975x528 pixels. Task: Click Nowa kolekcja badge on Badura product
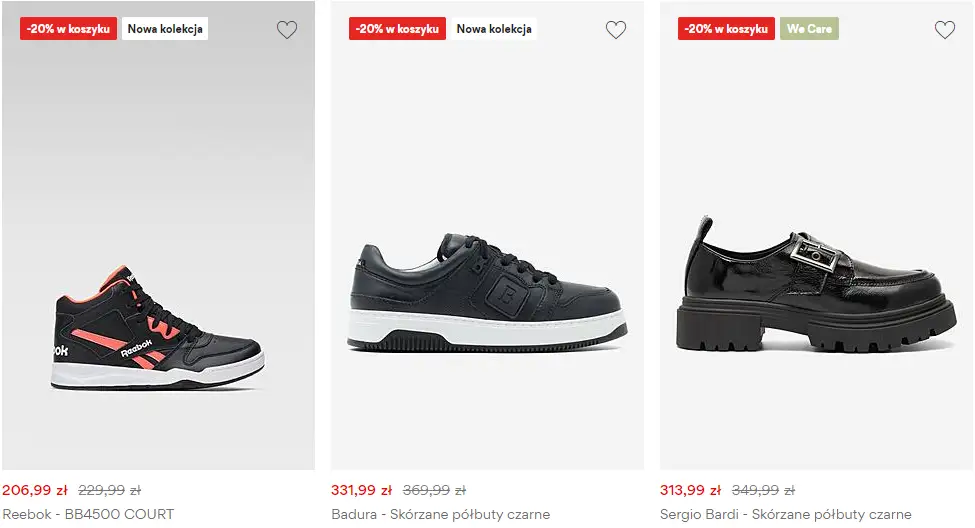(494, 29)
